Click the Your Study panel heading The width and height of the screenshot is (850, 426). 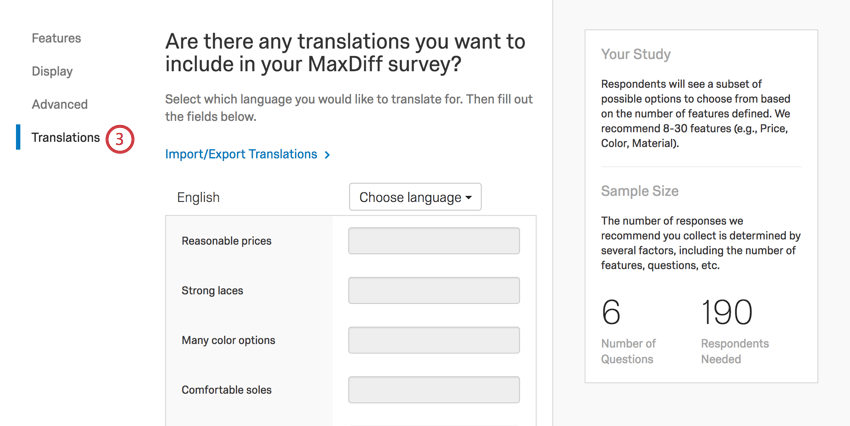(x=635, y=54)
